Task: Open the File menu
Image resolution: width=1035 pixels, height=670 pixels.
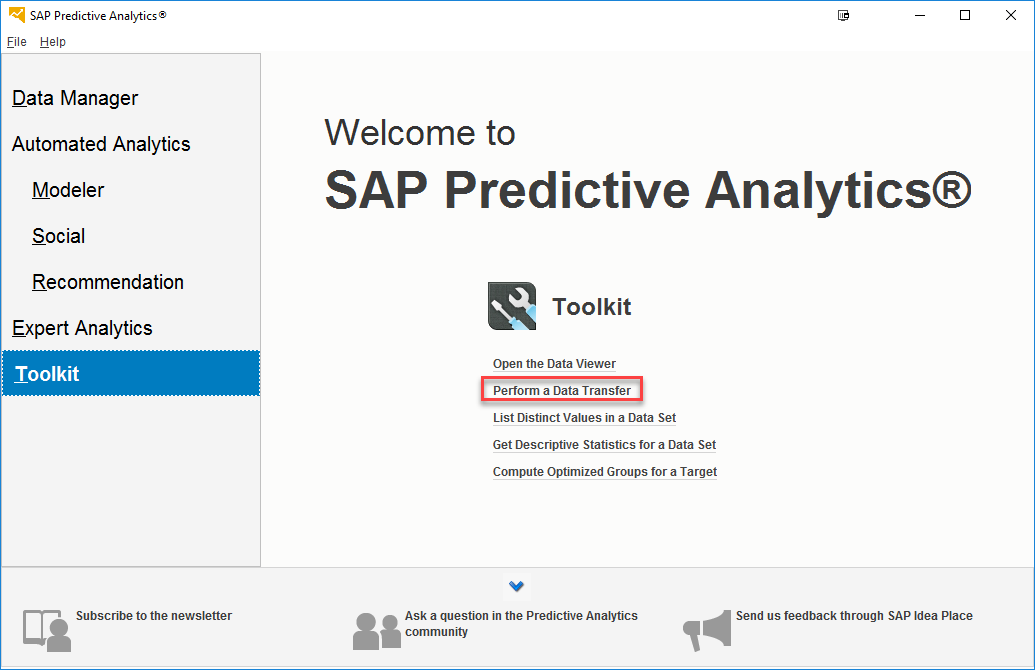Action: (x=16, y=42)
